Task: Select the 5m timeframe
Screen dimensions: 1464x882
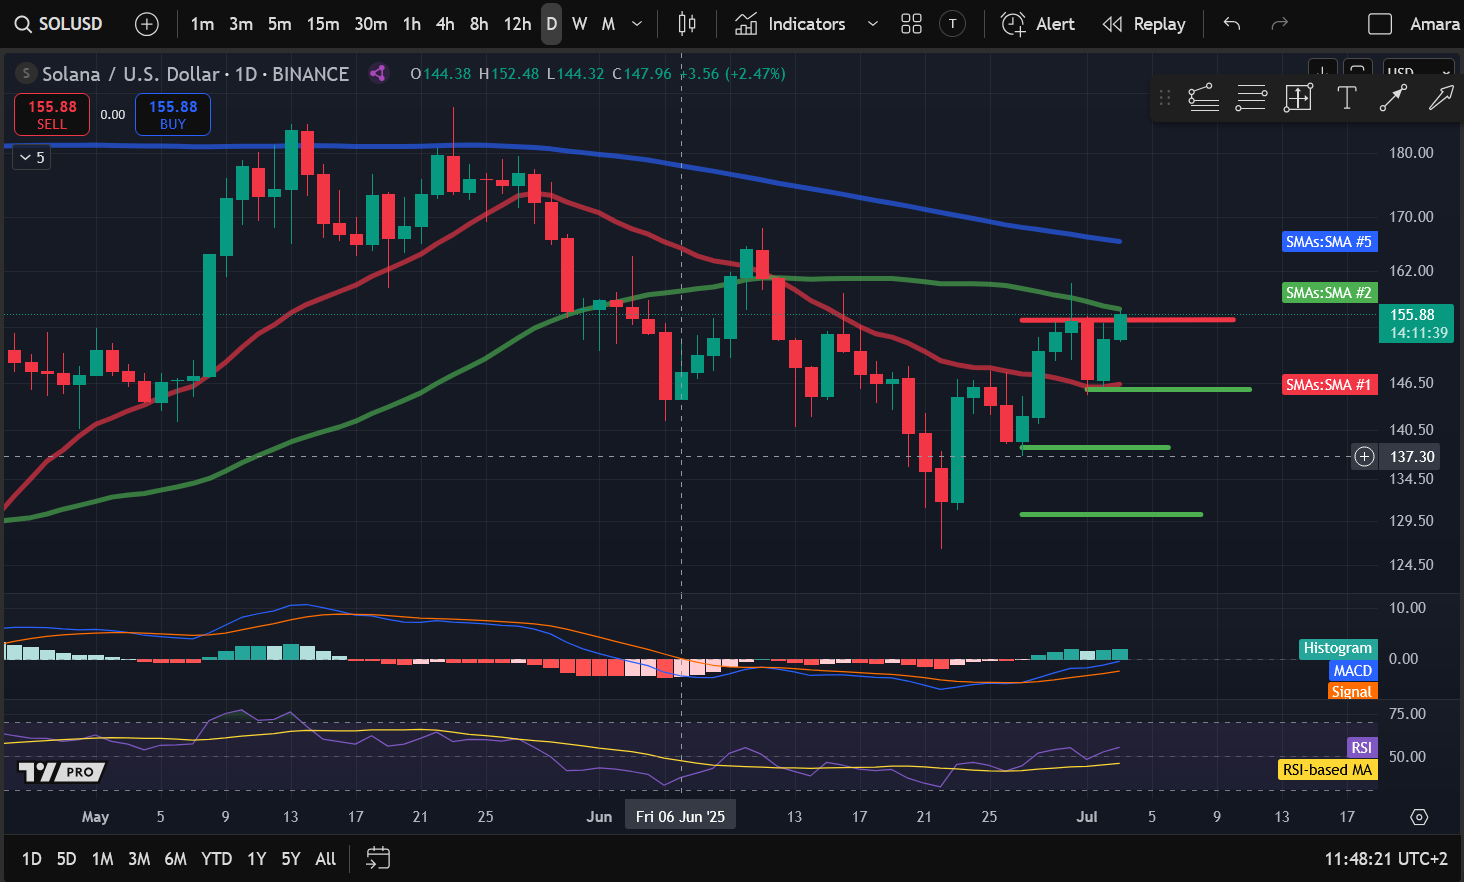Action: (280, 24)
